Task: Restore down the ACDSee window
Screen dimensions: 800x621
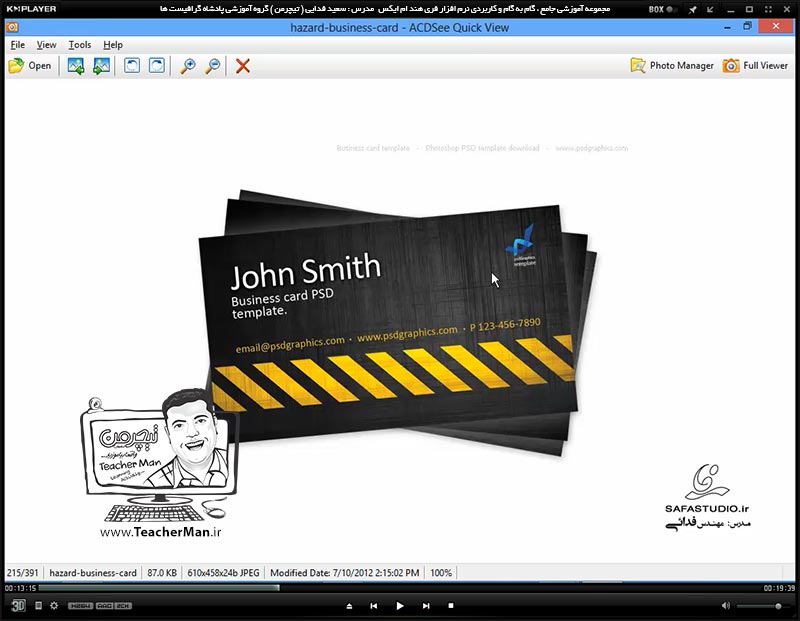Action: (x=747, y=27)
